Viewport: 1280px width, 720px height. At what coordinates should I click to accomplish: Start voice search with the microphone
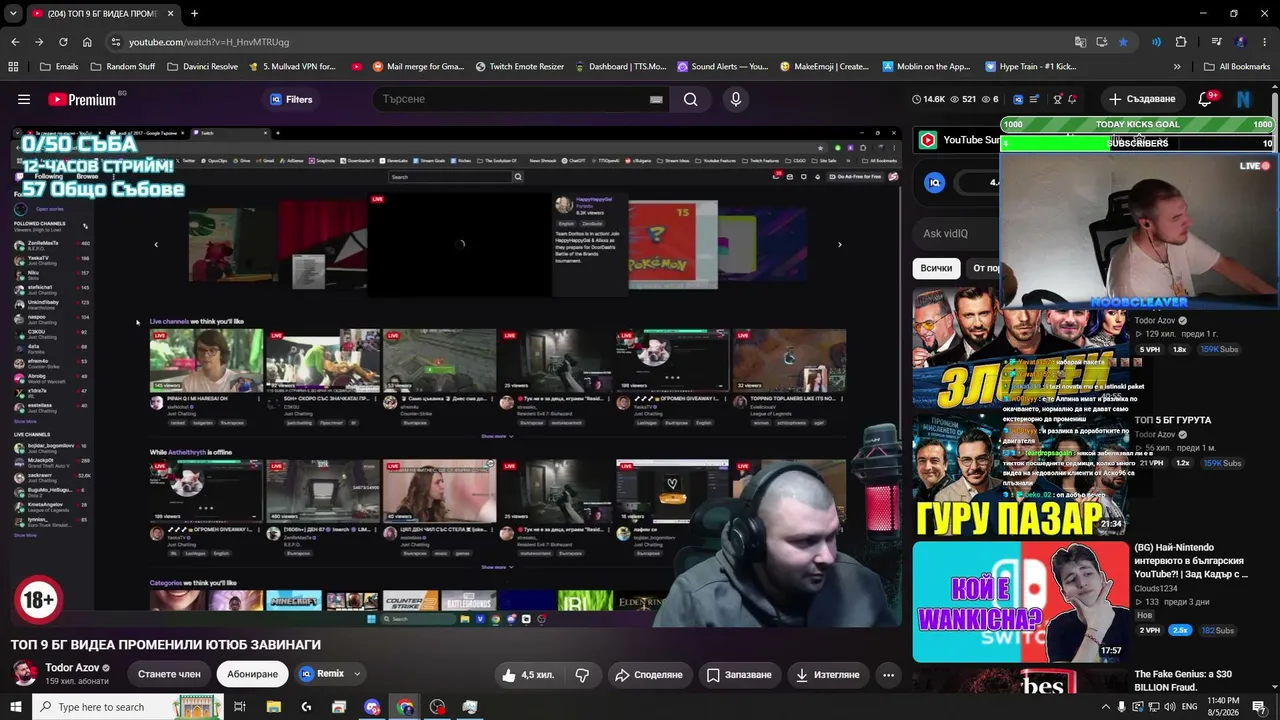736,99
